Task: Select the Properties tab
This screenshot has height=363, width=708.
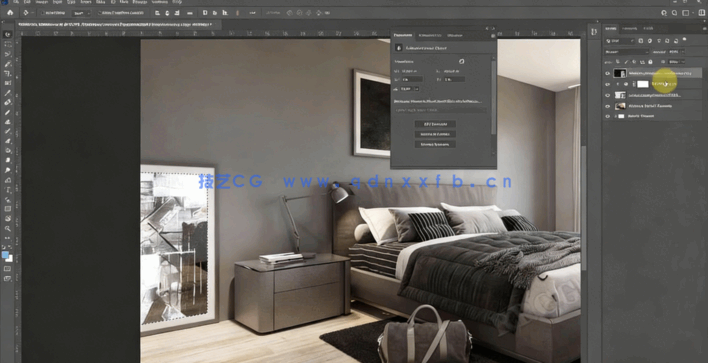Action: [403, 35]
